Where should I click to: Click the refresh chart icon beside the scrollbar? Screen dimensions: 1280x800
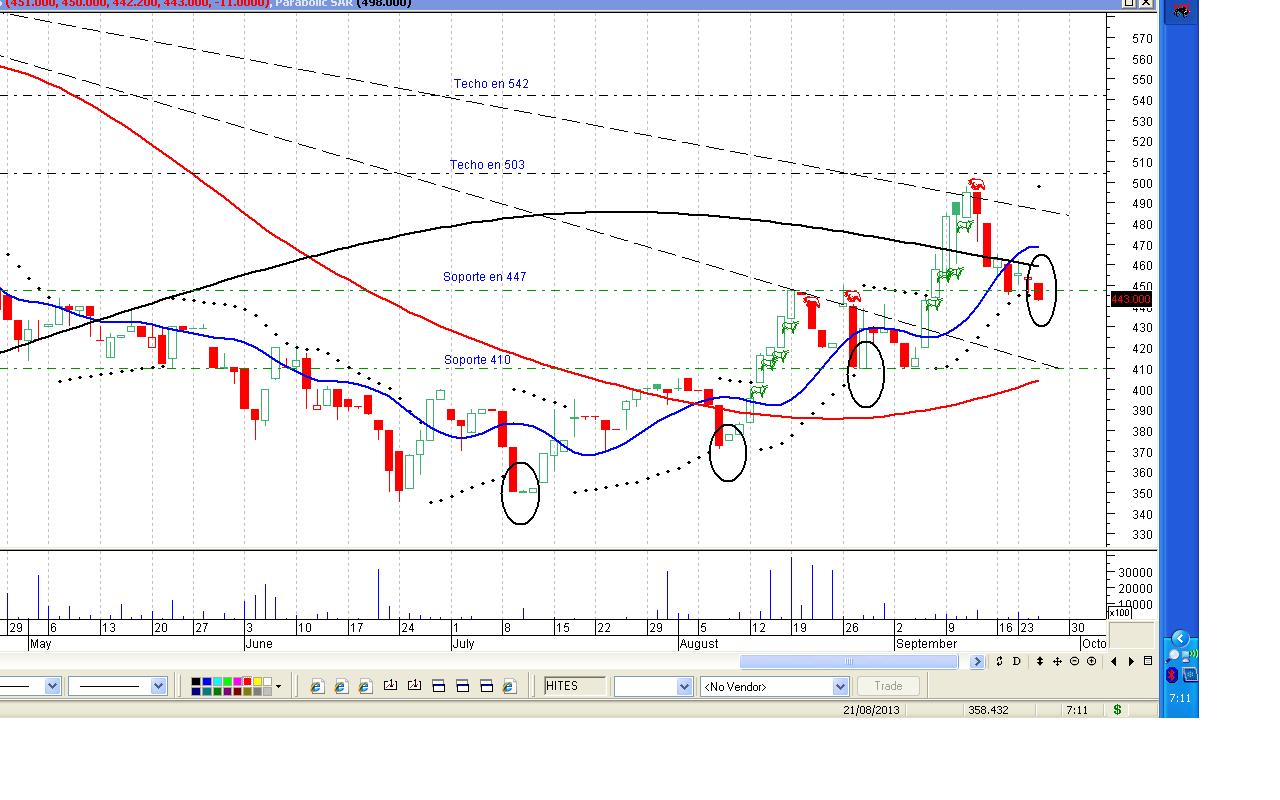pyautogui.click(x=999, y=661)
